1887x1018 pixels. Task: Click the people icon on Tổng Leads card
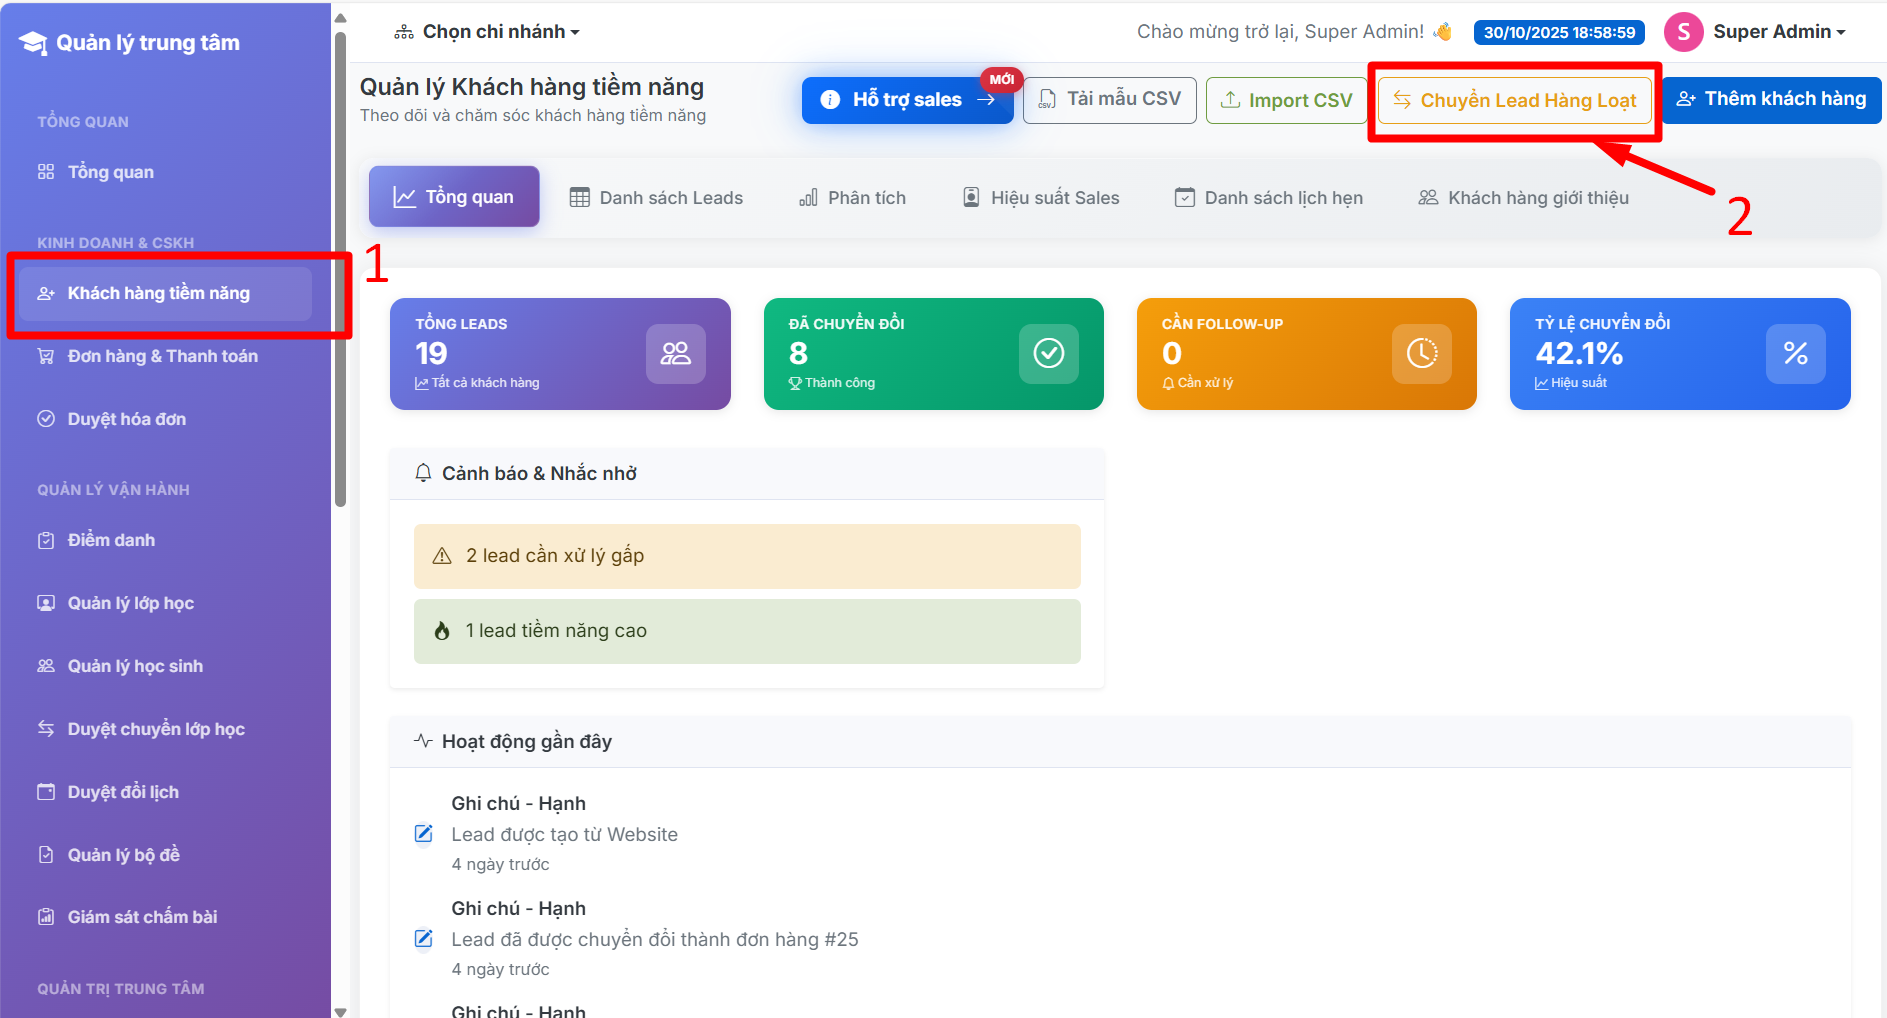point(675,353)
